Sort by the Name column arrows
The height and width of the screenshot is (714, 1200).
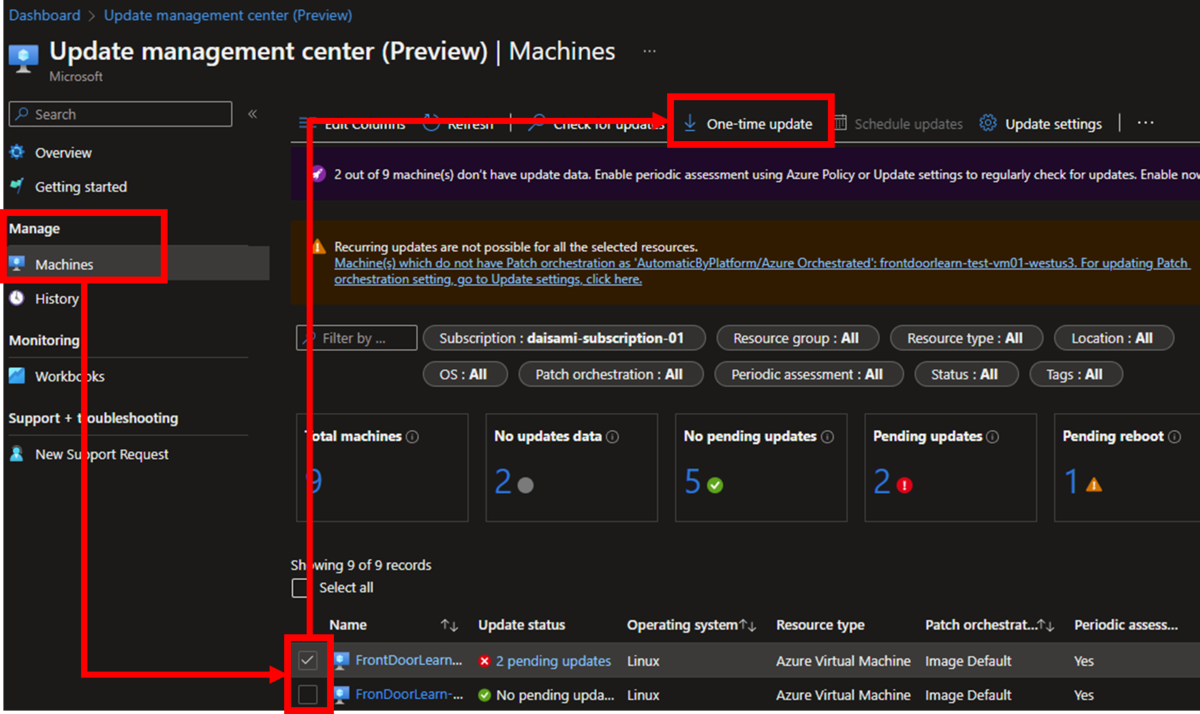(449, 625)
